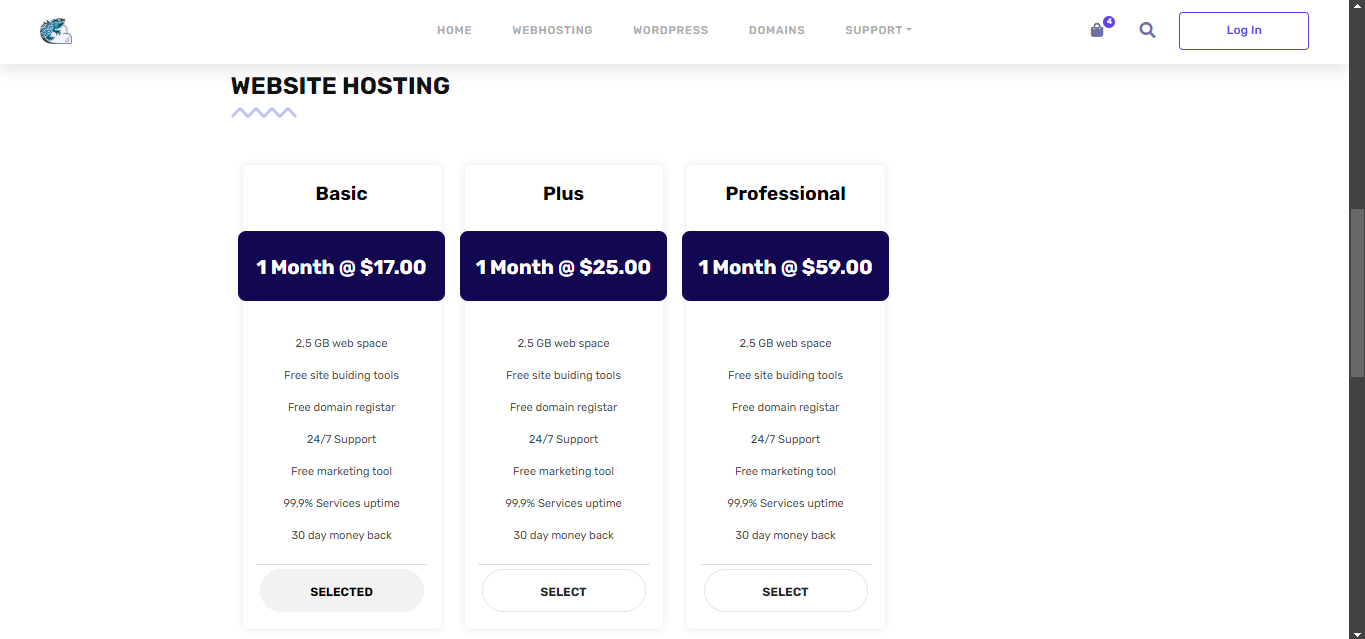Screen dimensions: 1365x639
Task: Click the Basic plan $17.00 price banner
Action: [x=341, y=266]
